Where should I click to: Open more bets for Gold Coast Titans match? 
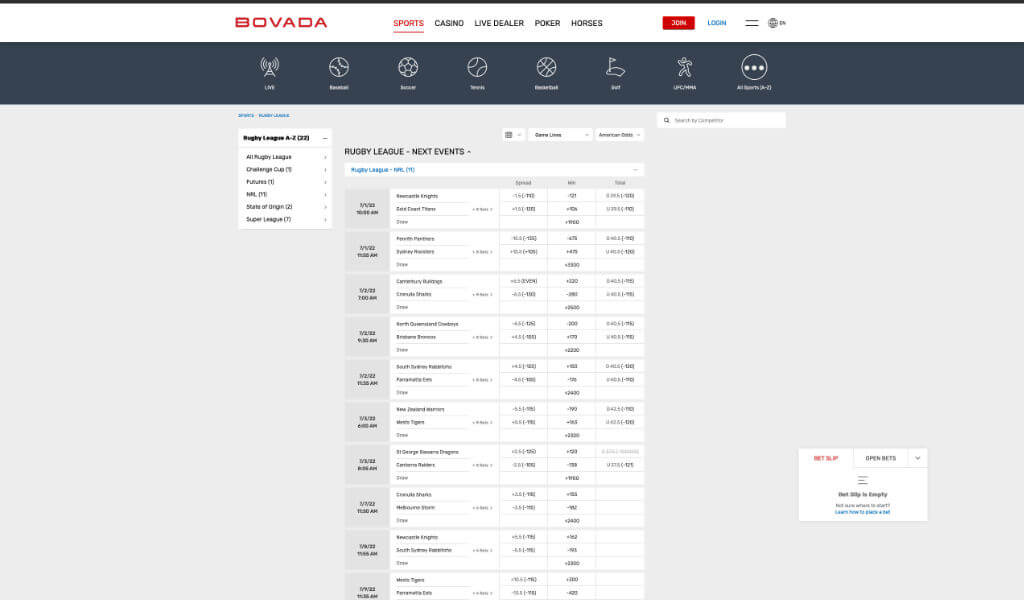(482, 210)
